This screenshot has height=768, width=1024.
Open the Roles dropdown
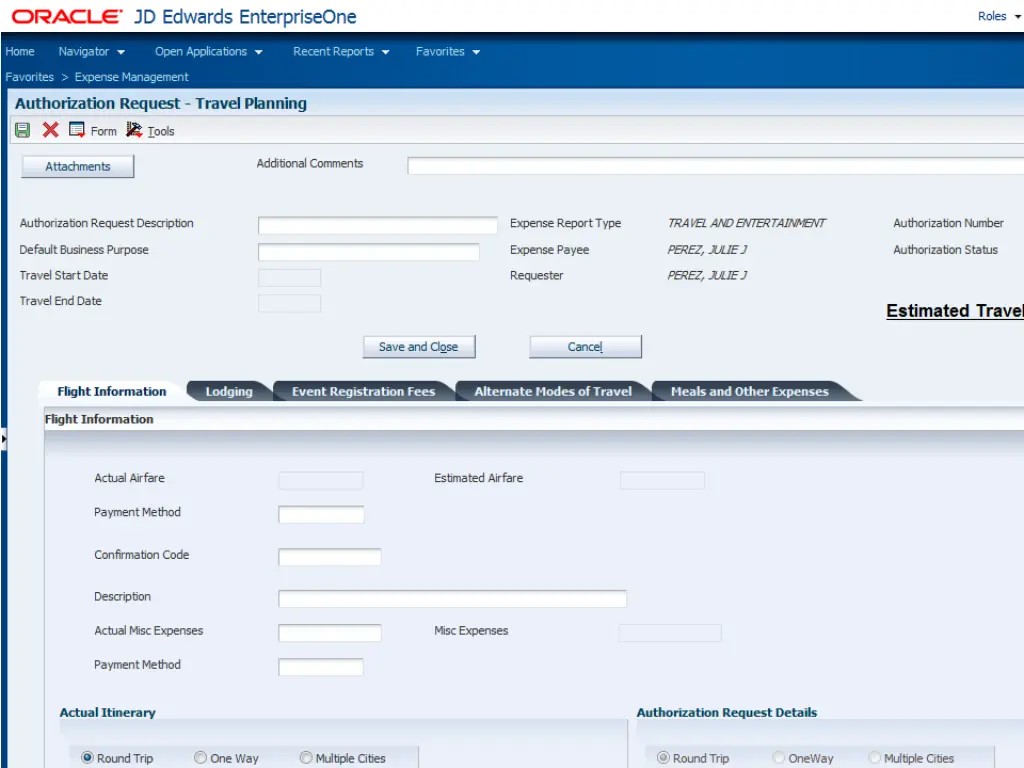tap(999, 16)
